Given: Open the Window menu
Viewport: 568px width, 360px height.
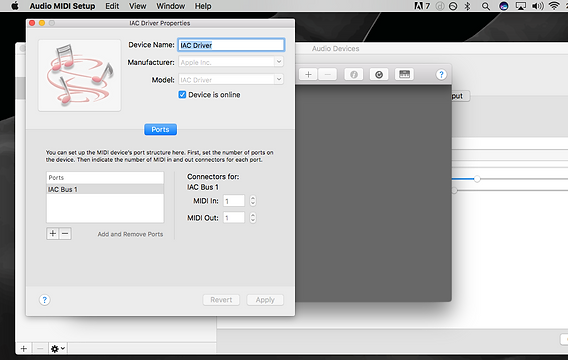Looking at the screenshot, I should coord(171,6).
